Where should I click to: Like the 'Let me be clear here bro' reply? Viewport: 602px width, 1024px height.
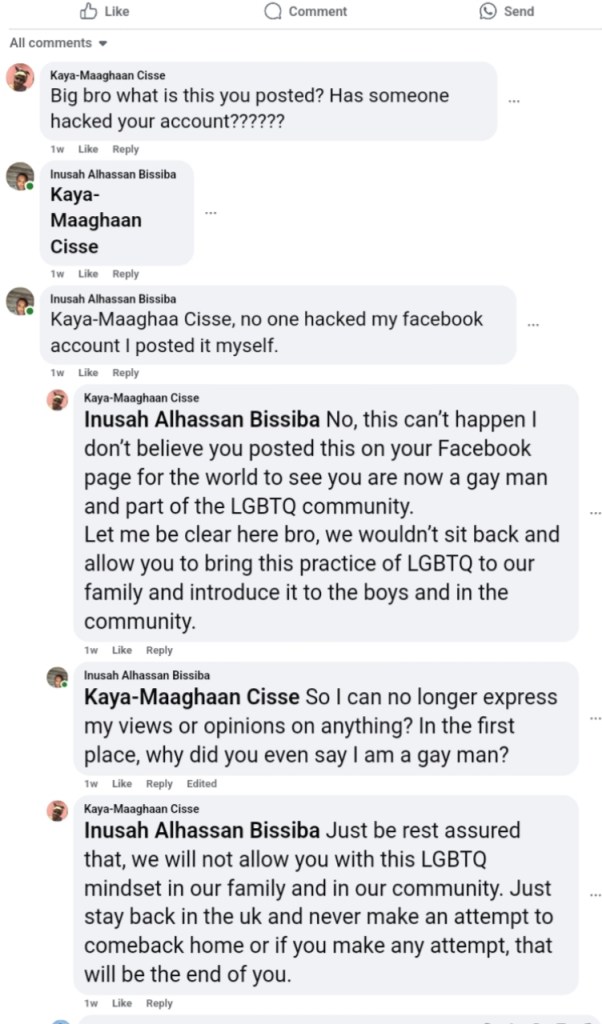point(122,650)
